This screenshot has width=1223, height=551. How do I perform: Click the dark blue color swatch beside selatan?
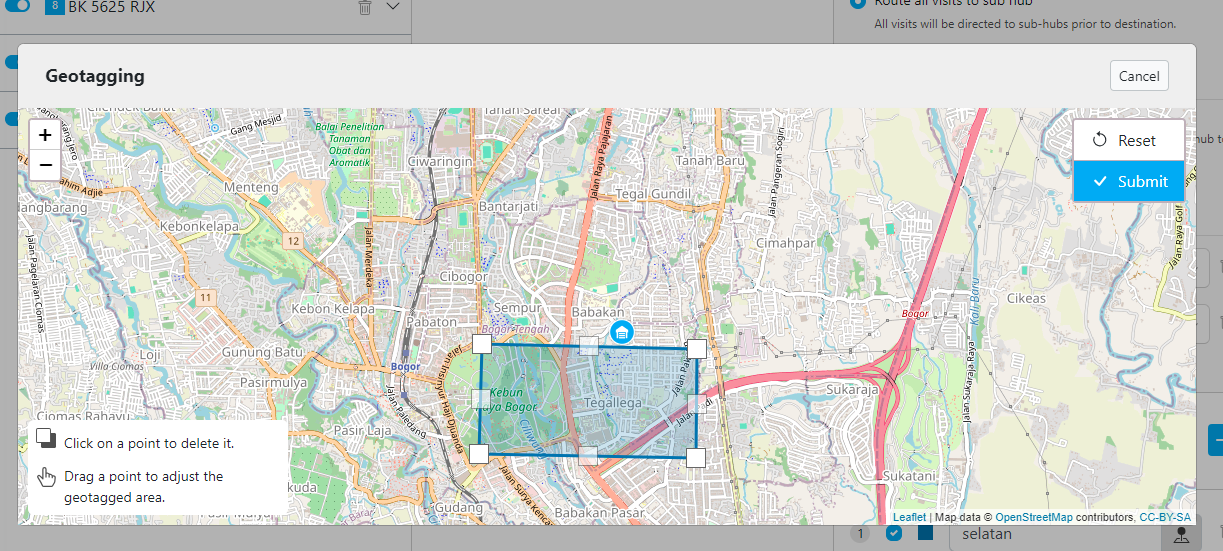925,534
